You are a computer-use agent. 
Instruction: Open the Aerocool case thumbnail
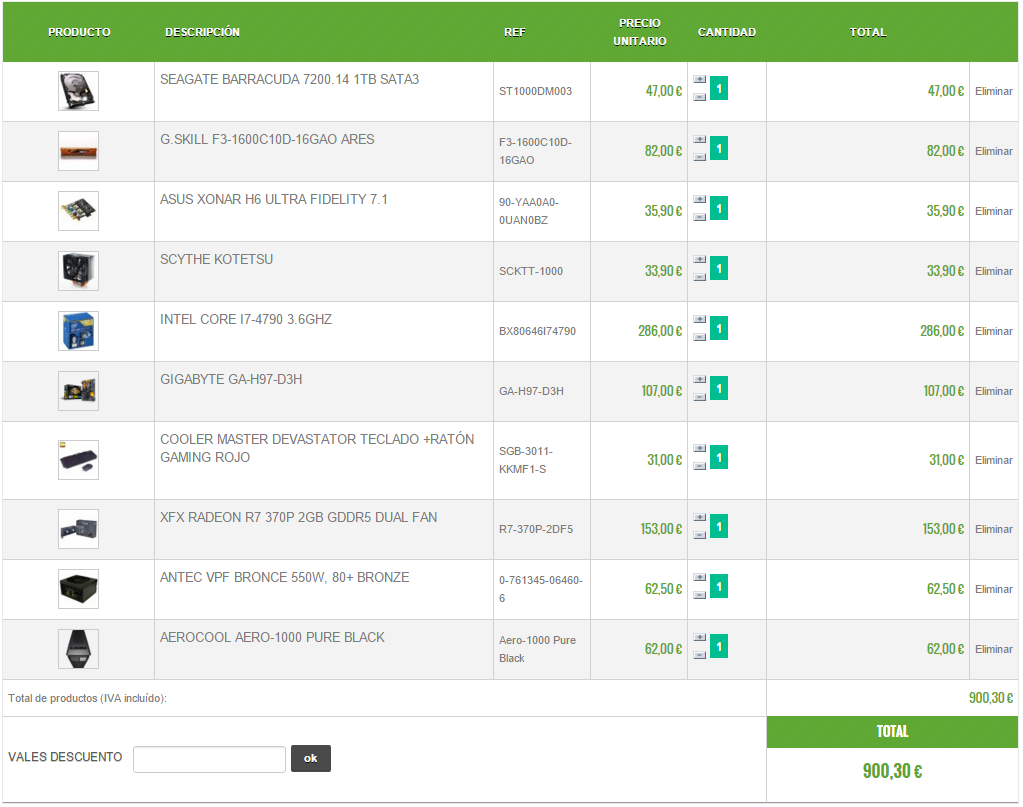pos(78,649)
